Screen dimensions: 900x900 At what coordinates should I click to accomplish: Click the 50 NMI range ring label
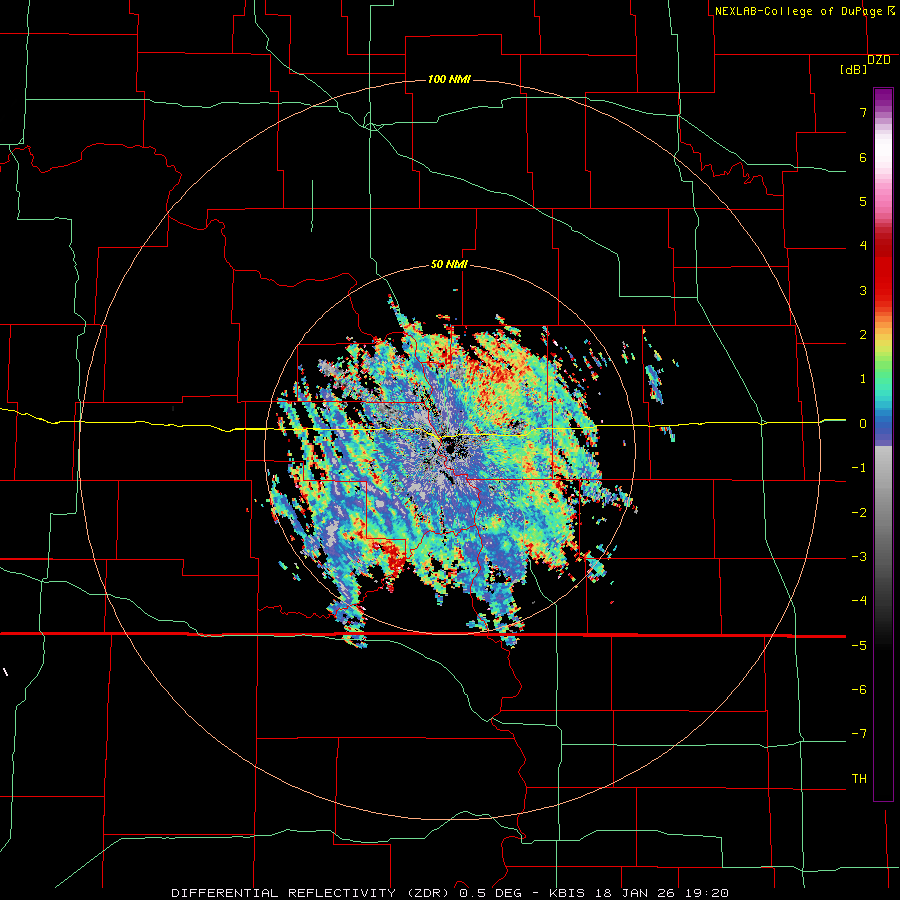pos(449,265)
